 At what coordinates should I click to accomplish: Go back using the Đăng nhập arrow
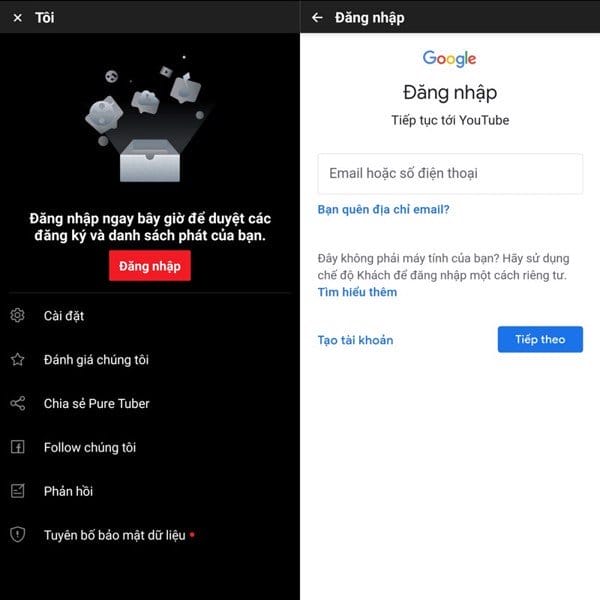coord(317,18)
